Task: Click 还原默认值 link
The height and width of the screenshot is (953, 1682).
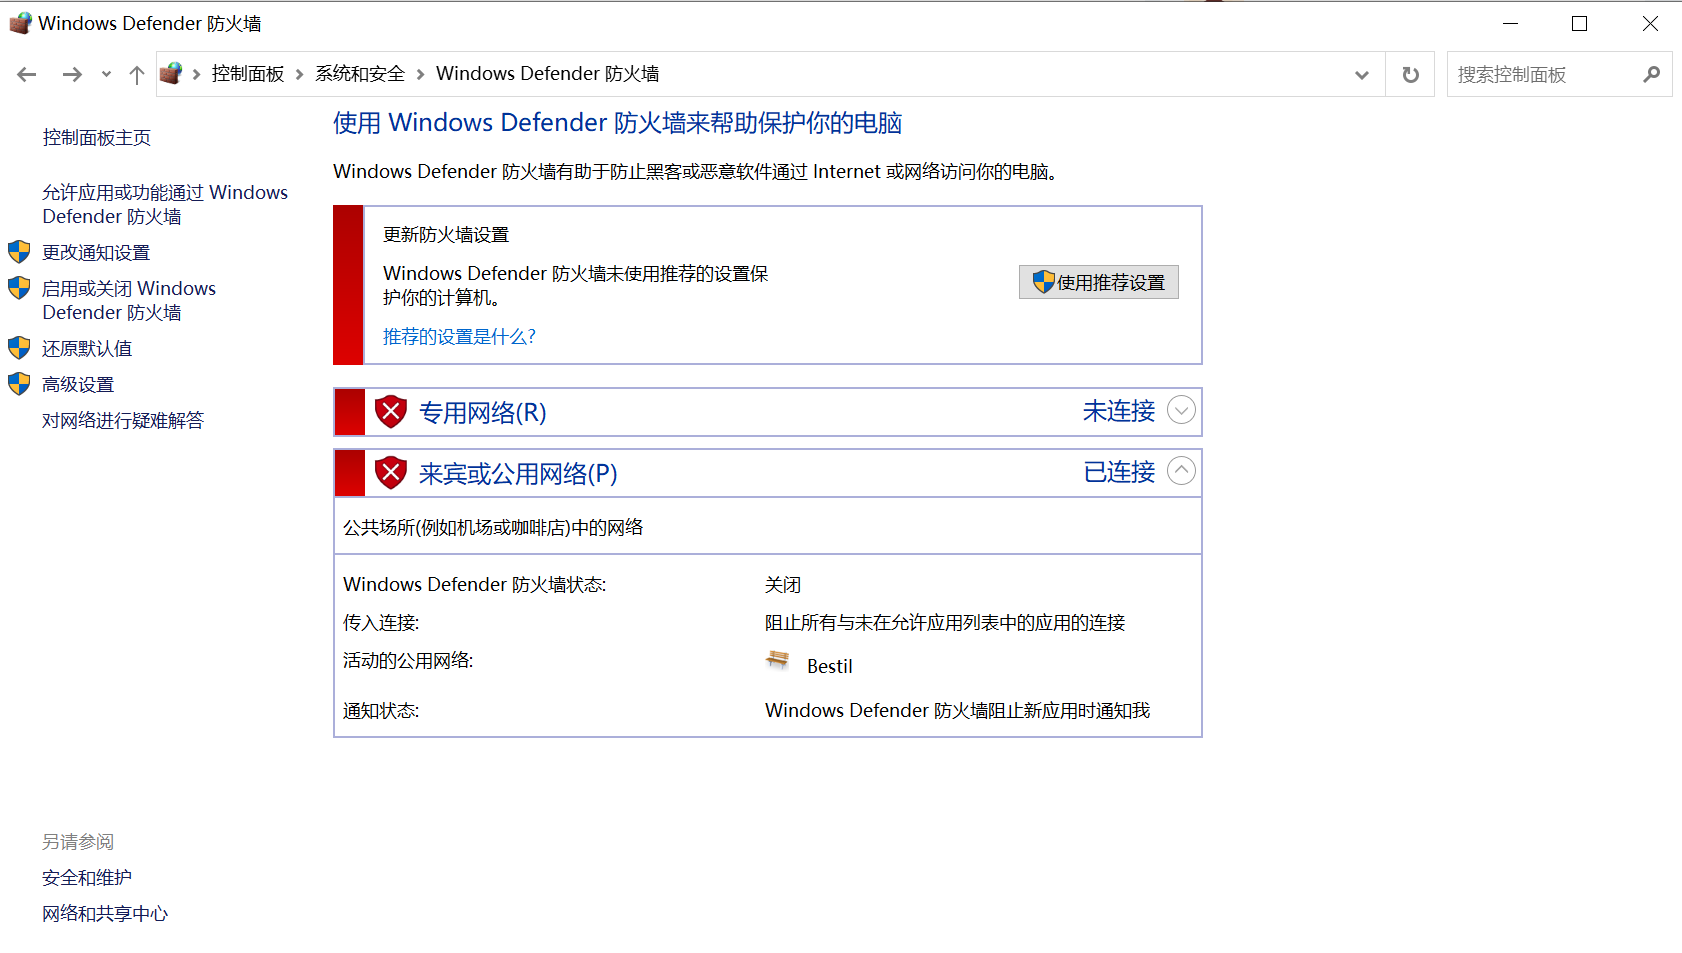Action: [x=87, y=349]
